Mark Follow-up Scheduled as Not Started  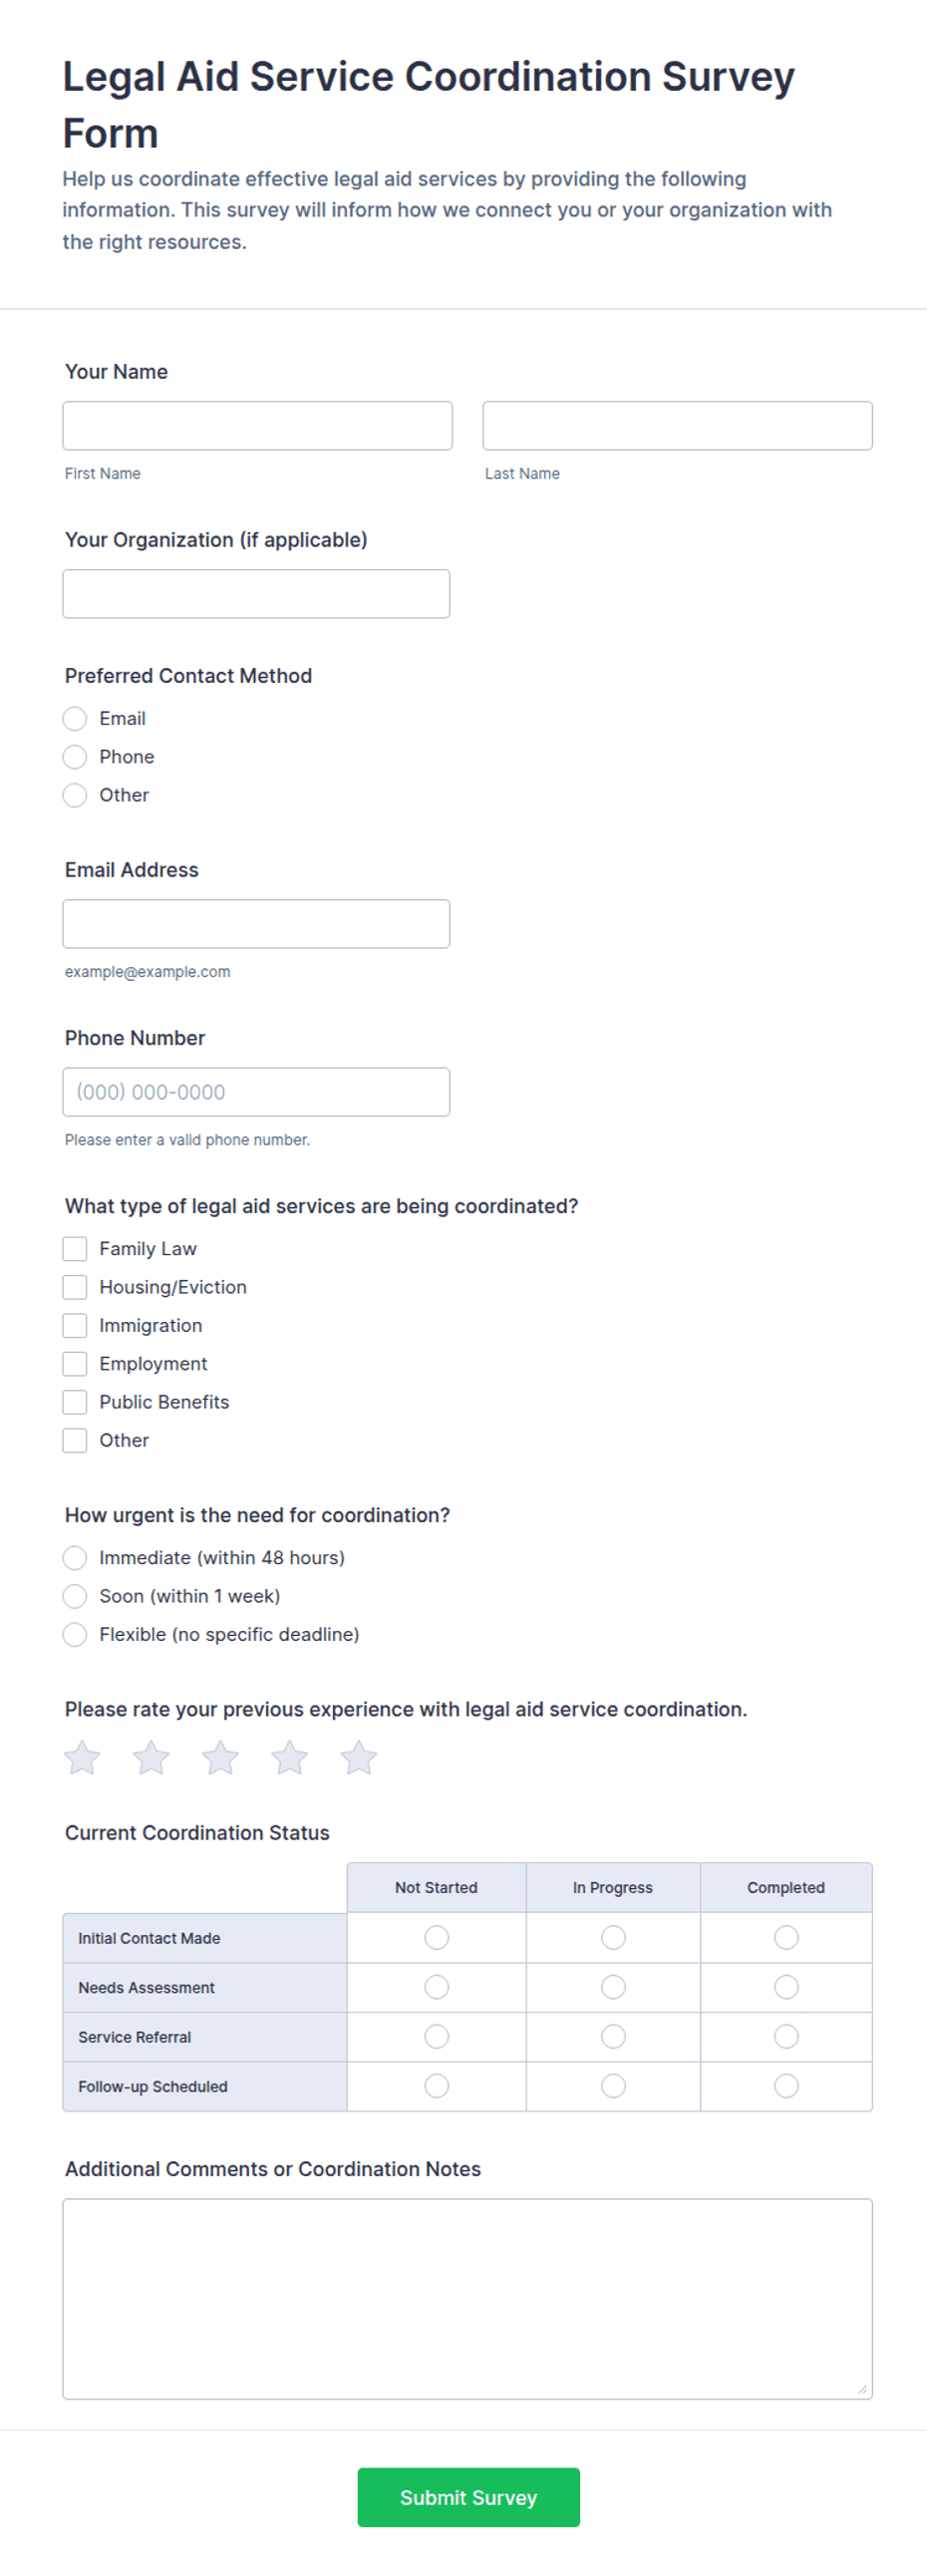436,2086
